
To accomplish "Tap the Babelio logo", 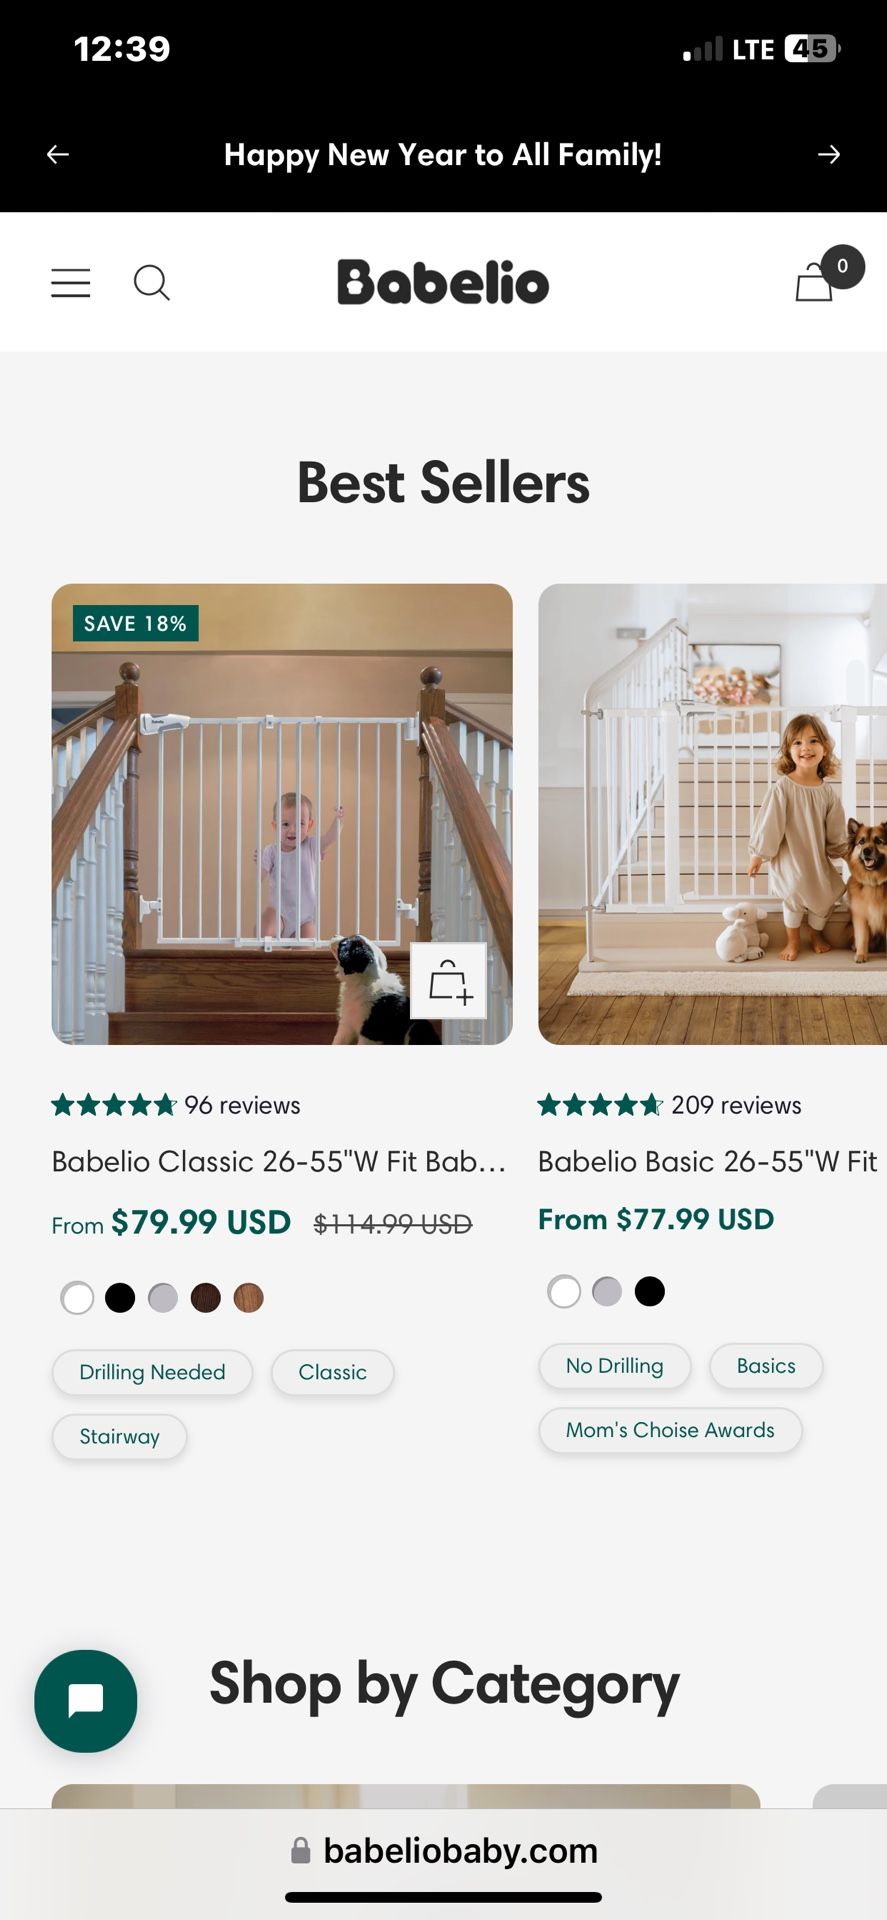I will click(x=443, y=282).
